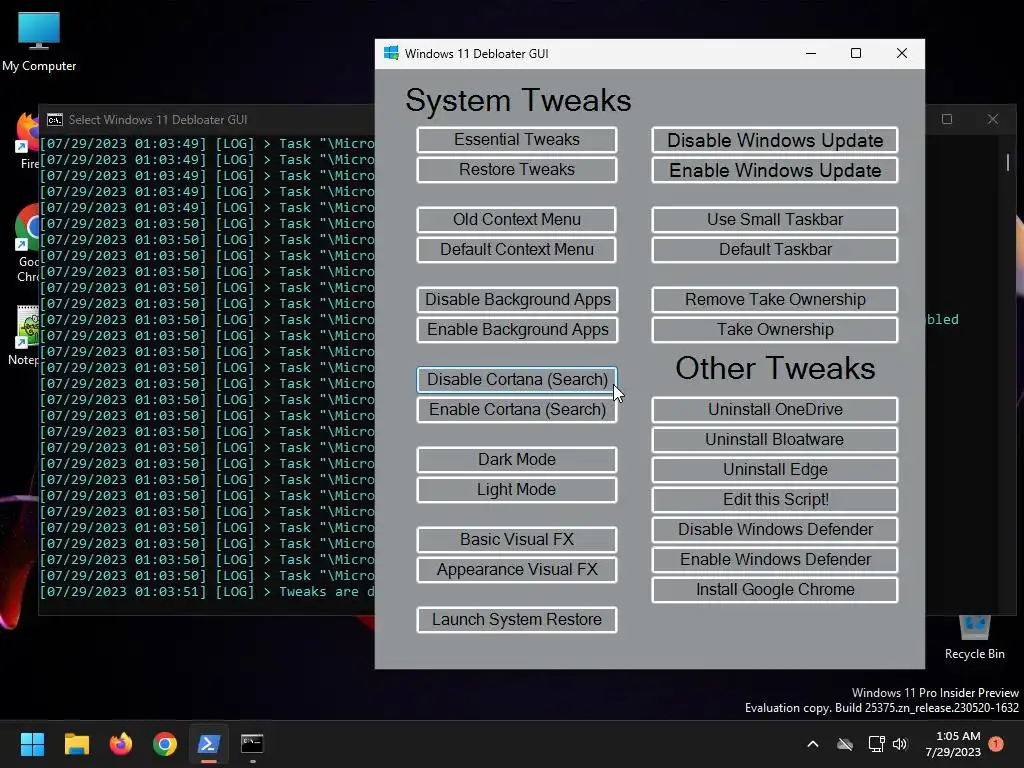The height and width of the screenshot is (768, 1024).
Task: Select the Recycle Bin desktop icon
Action: [974, 639]
